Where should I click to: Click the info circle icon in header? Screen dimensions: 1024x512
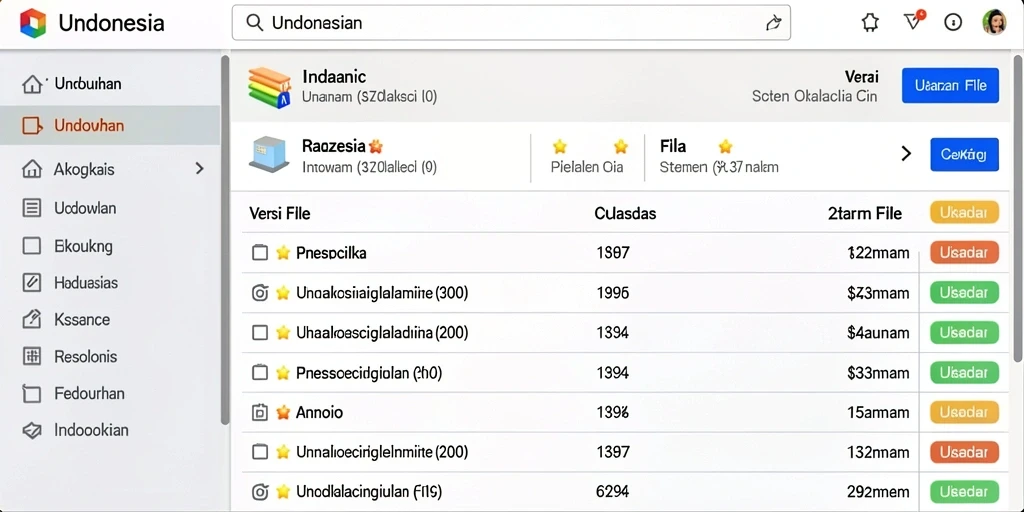953,23
